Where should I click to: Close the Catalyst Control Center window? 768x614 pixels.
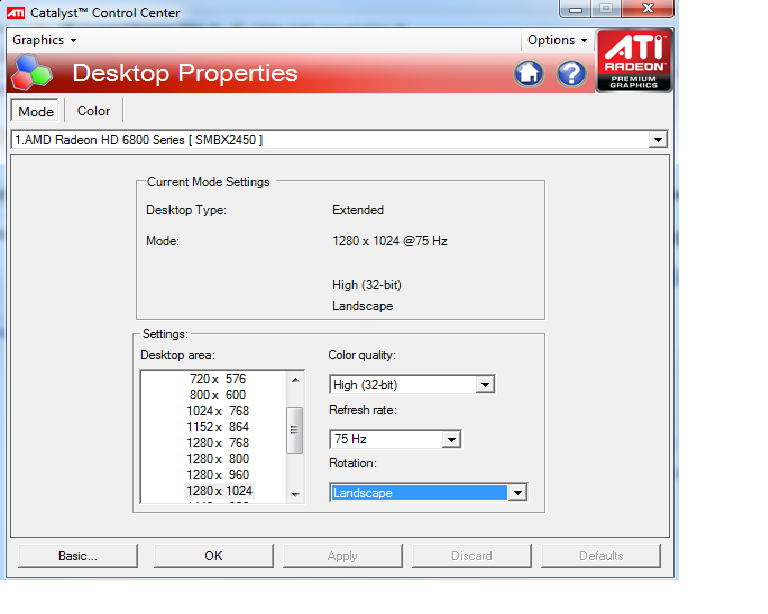pyautogui.click(x=648, y=8)
